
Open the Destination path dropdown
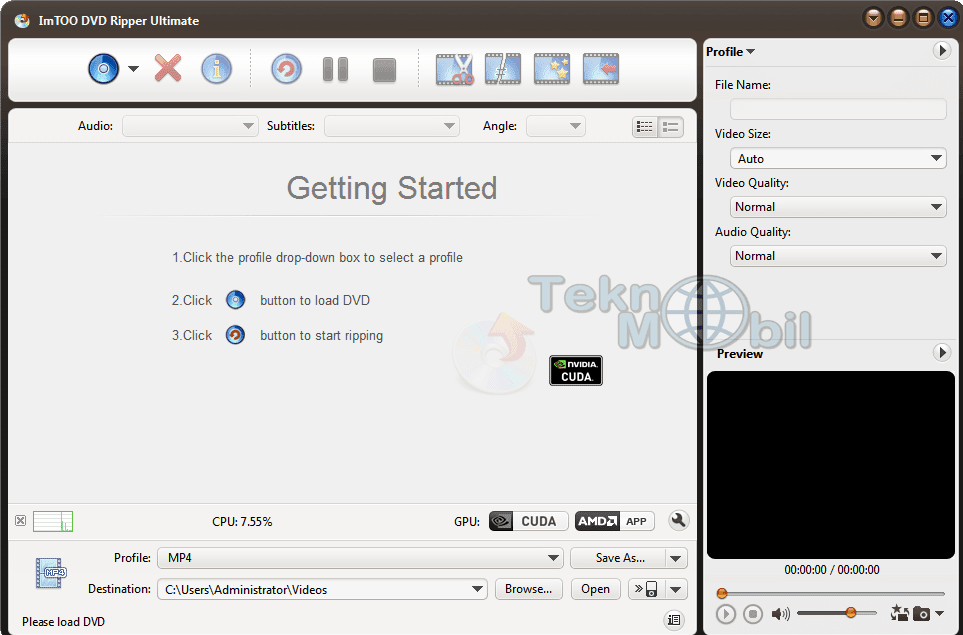pyautogui.click(x=477, y=589)
